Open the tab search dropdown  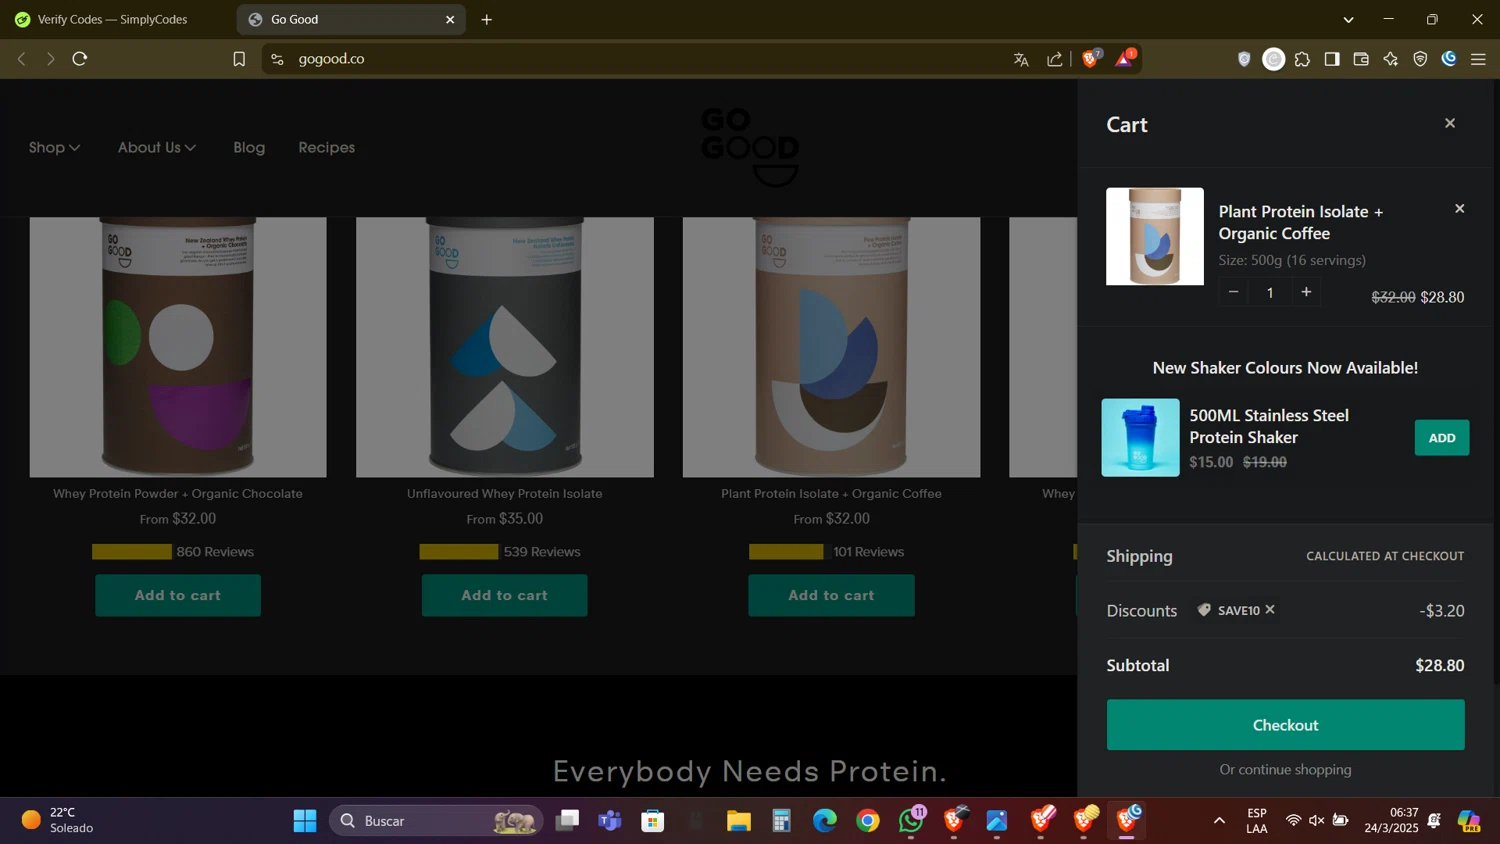(x=1348, y=19)
